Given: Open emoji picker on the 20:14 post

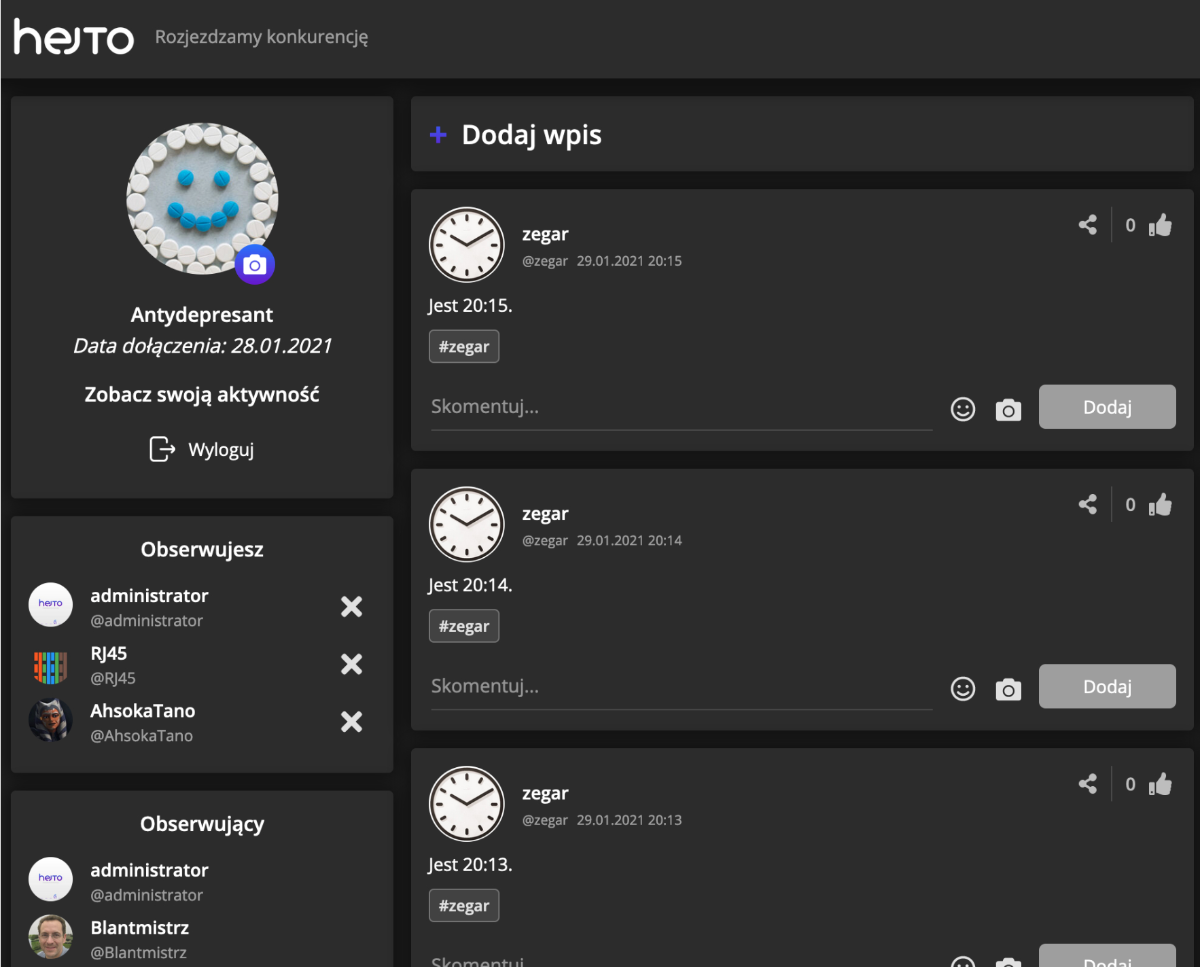Looking at the screenshot, I should click(x=962, y=689).
